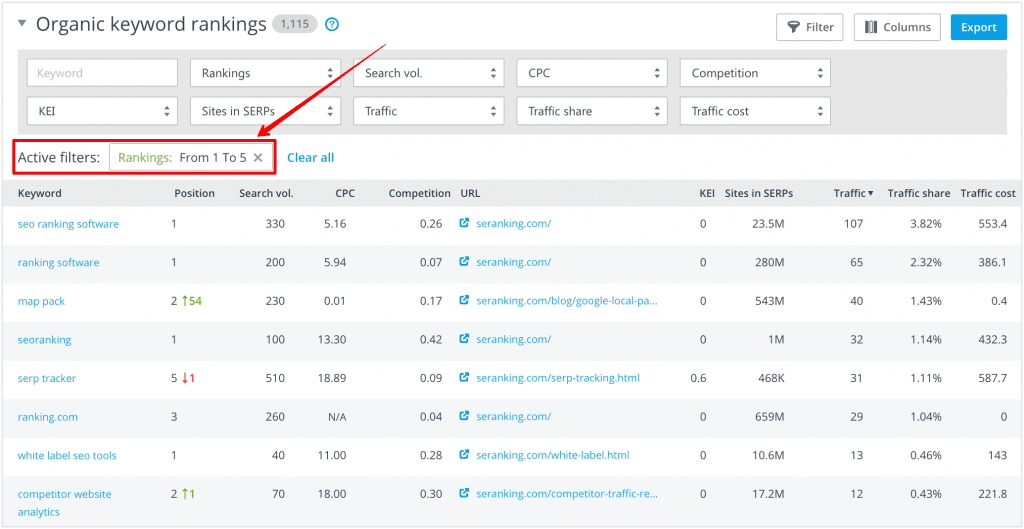Click external link icon in seo ranking software row

[464, 223]
